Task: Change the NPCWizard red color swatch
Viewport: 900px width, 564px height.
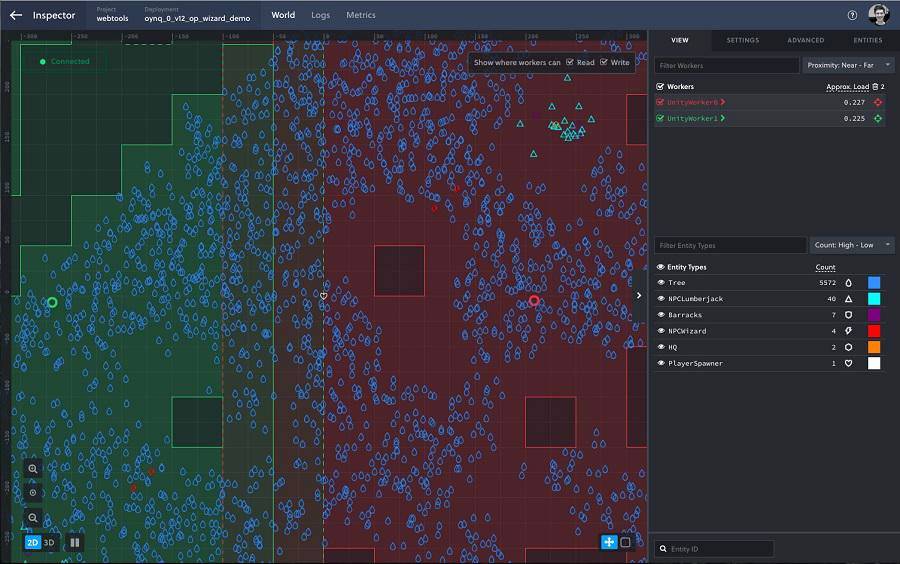Action: click(x=874, y=331)
